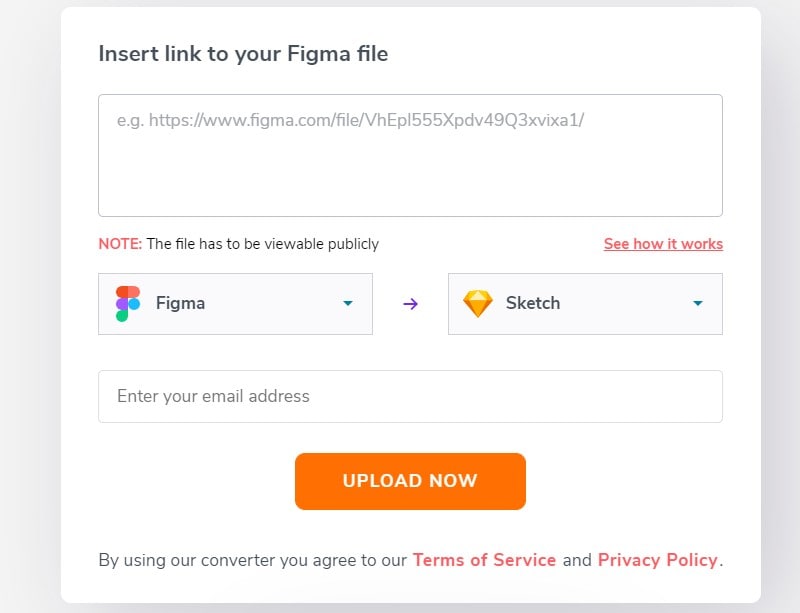Click the word "and" between policy links

click(x=577, y=560)
